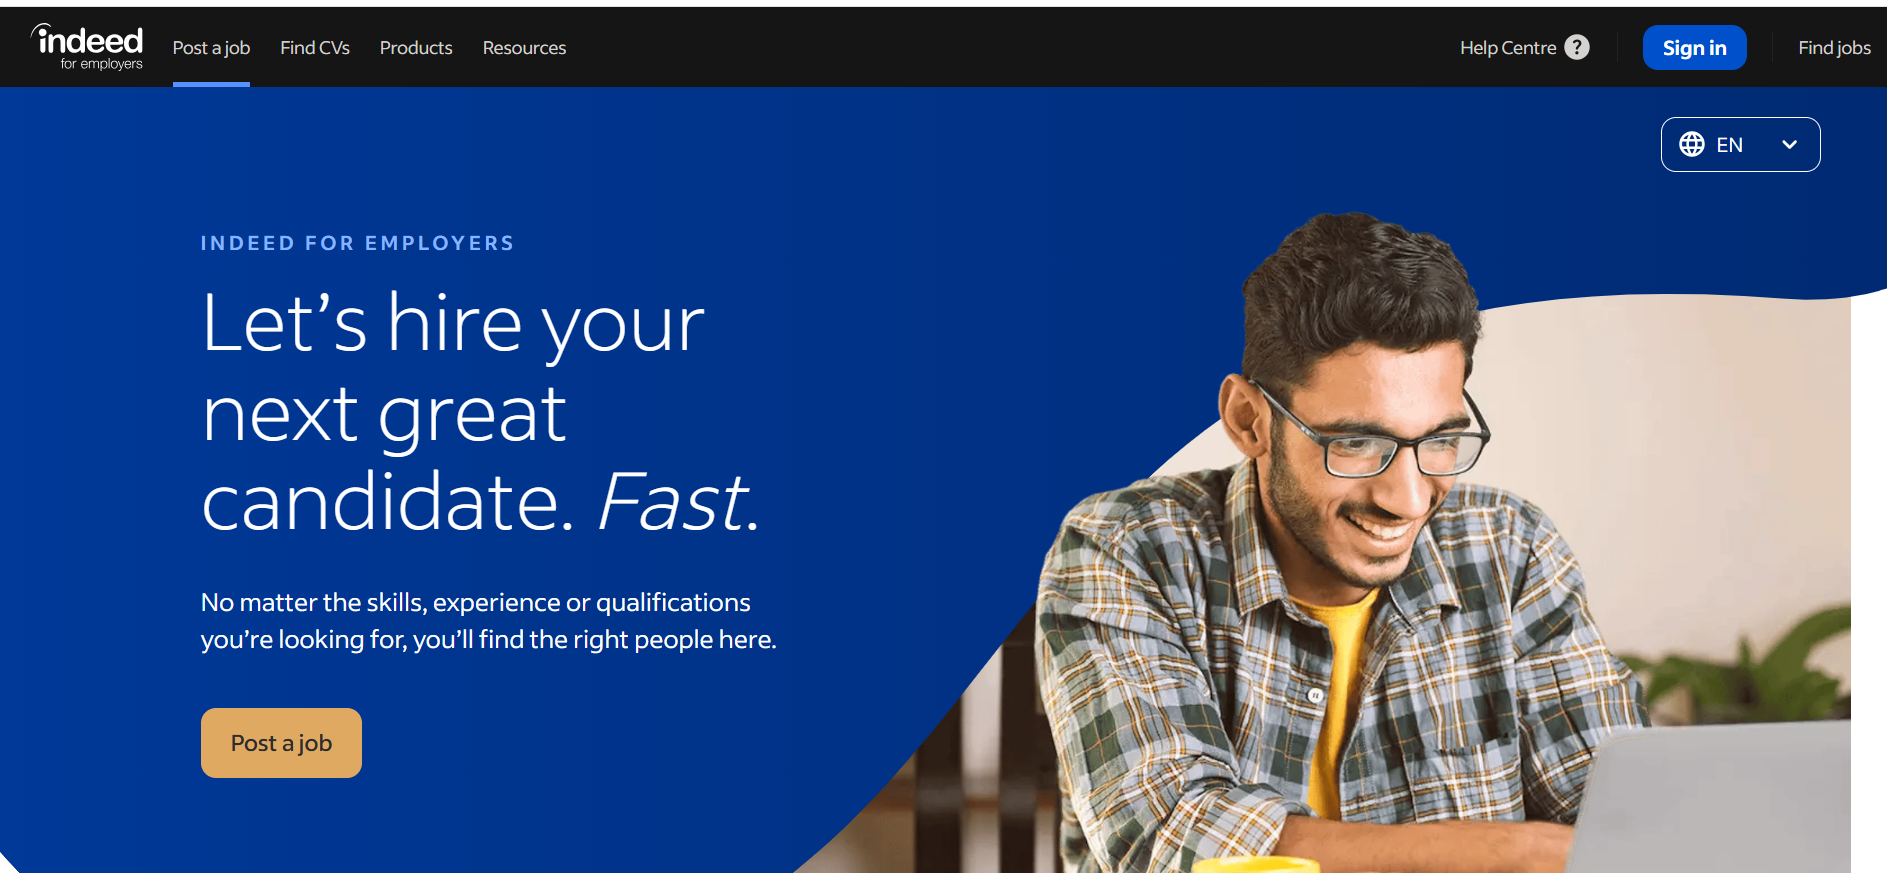This screenshot has height=873, width=1887.
Task: Go to the Help Centre link
Action: [1508, 47]
